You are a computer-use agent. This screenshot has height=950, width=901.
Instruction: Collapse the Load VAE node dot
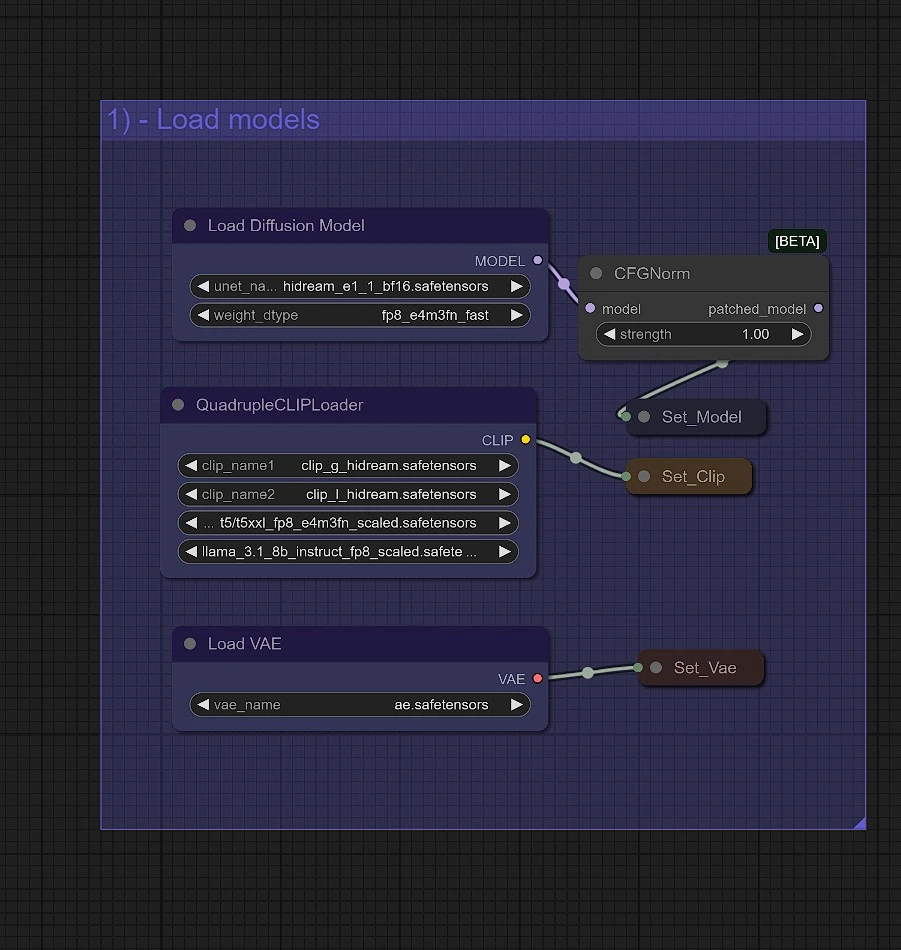[190, 643]
